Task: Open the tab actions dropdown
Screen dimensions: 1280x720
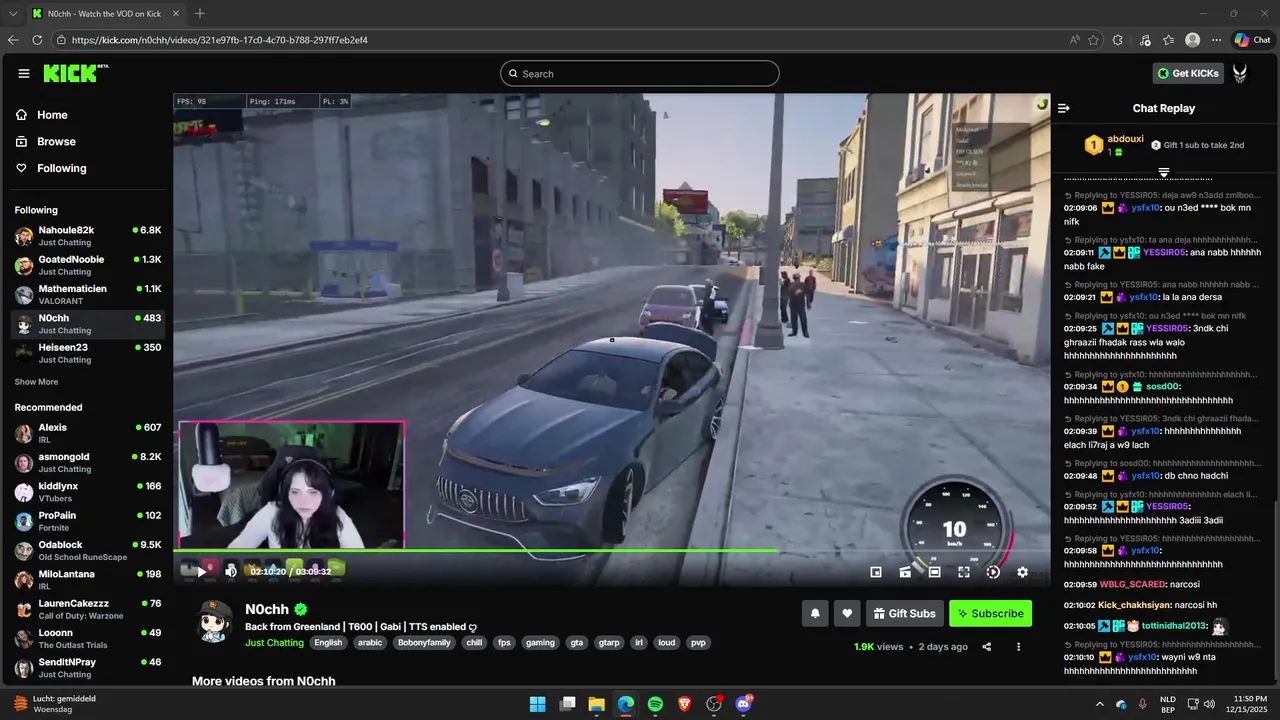Action: tap(13, 13)
